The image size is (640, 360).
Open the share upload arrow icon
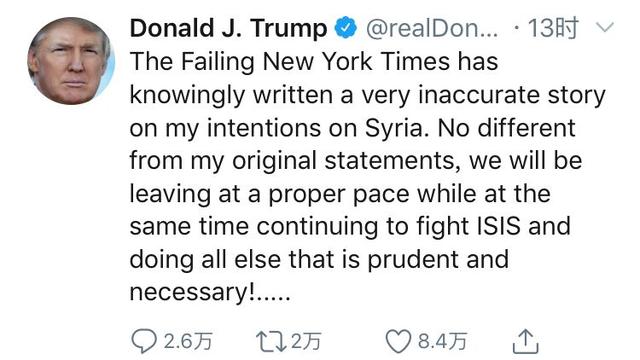click(526, 341)
